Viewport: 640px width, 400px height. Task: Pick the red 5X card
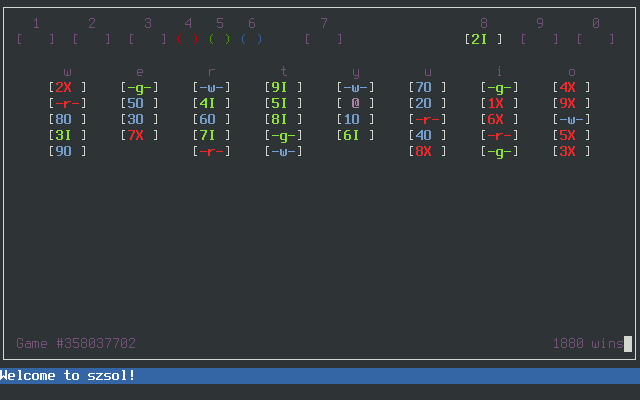click(x=572, y=135)
